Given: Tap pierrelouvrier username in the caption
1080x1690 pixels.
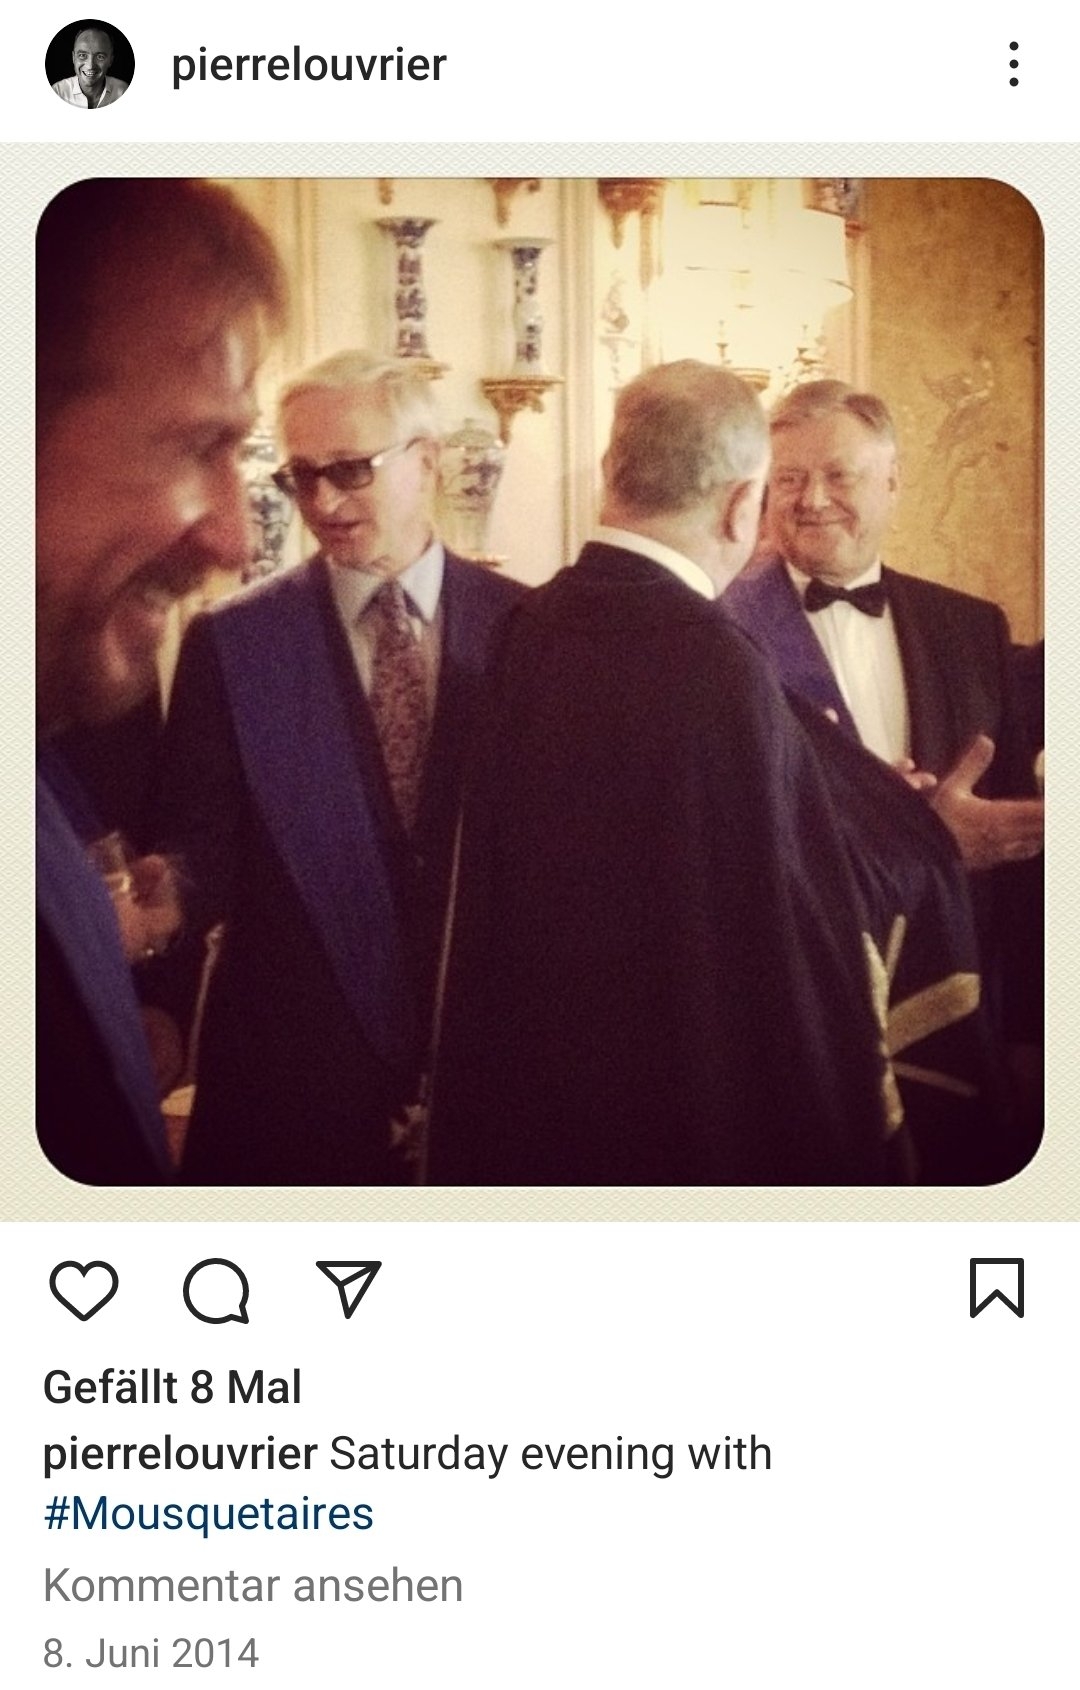Looking at the screenshot, I should click(x=180, y=1454).
